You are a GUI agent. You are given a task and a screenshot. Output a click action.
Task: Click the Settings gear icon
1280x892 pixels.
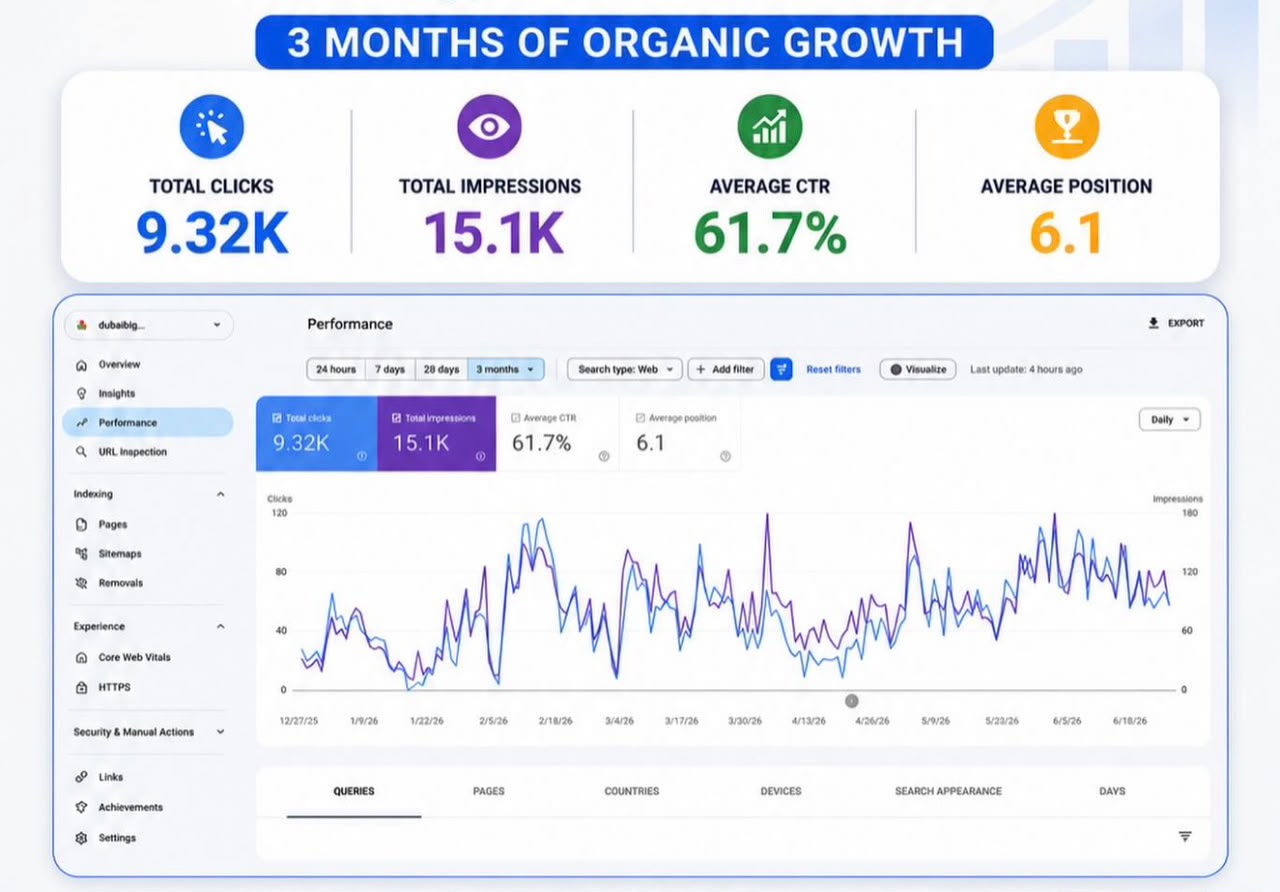81,838
